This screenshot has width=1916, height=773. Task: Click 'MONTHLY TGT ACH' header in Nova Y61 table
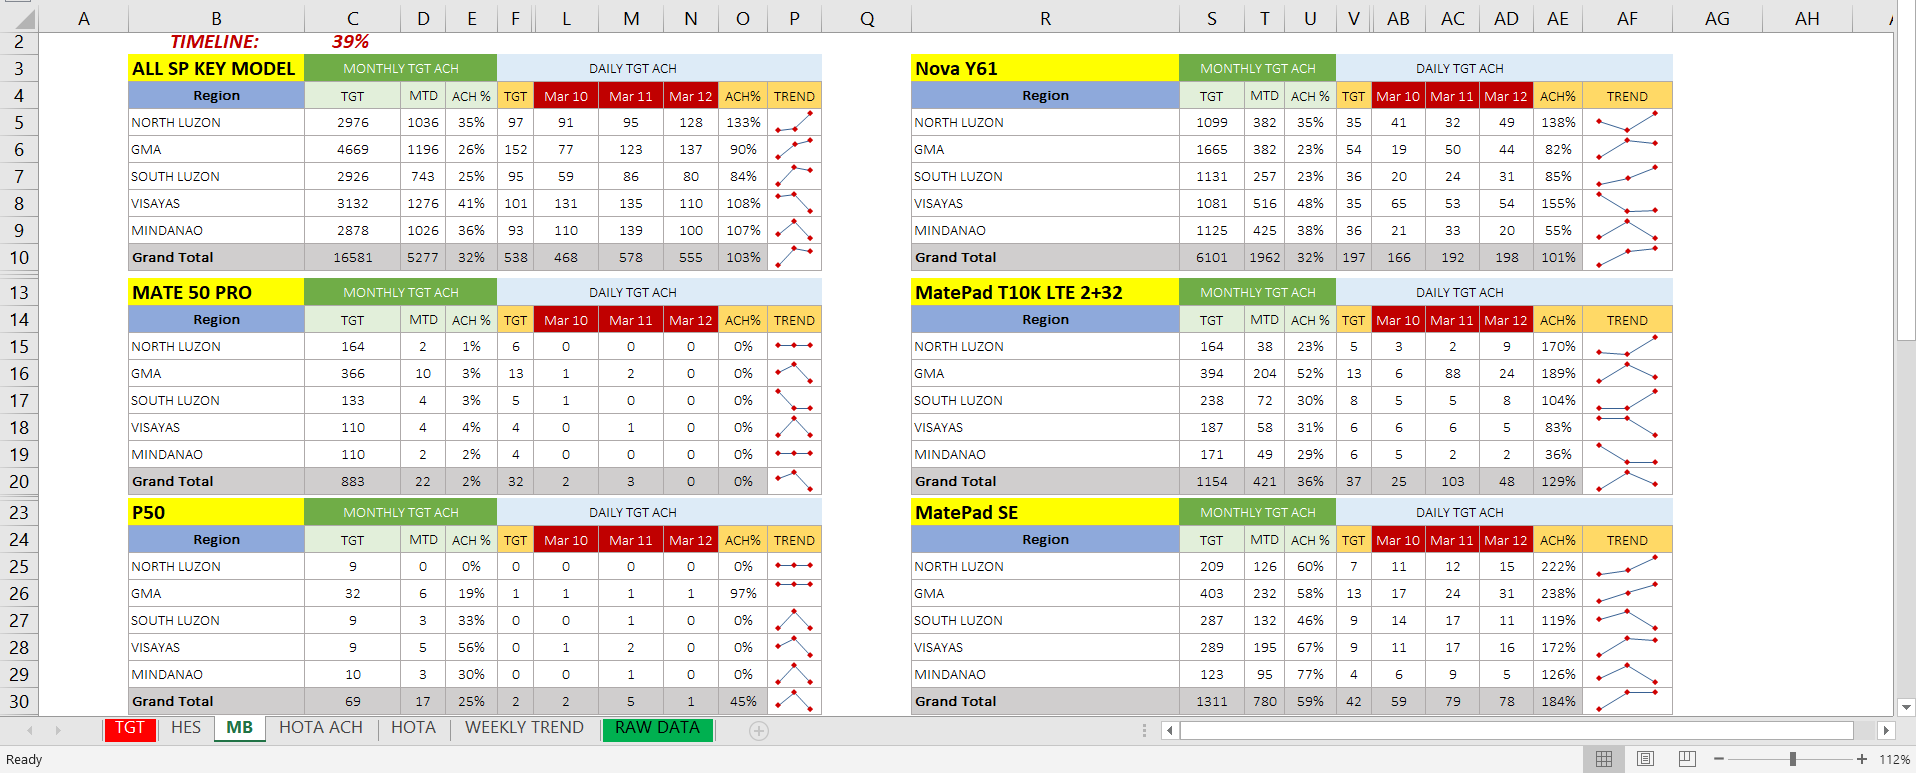click(1258, 68)
